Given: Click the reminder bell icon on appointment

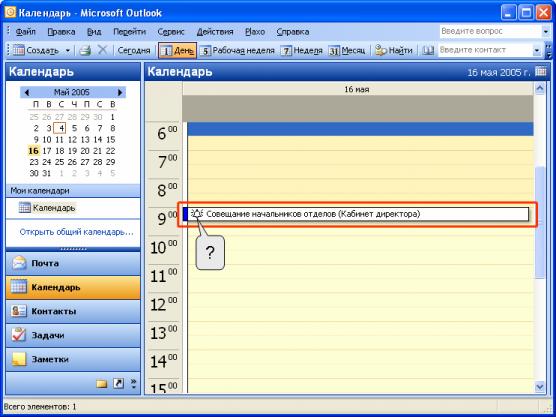Looking at the screenshot, I should click(197, 214).
